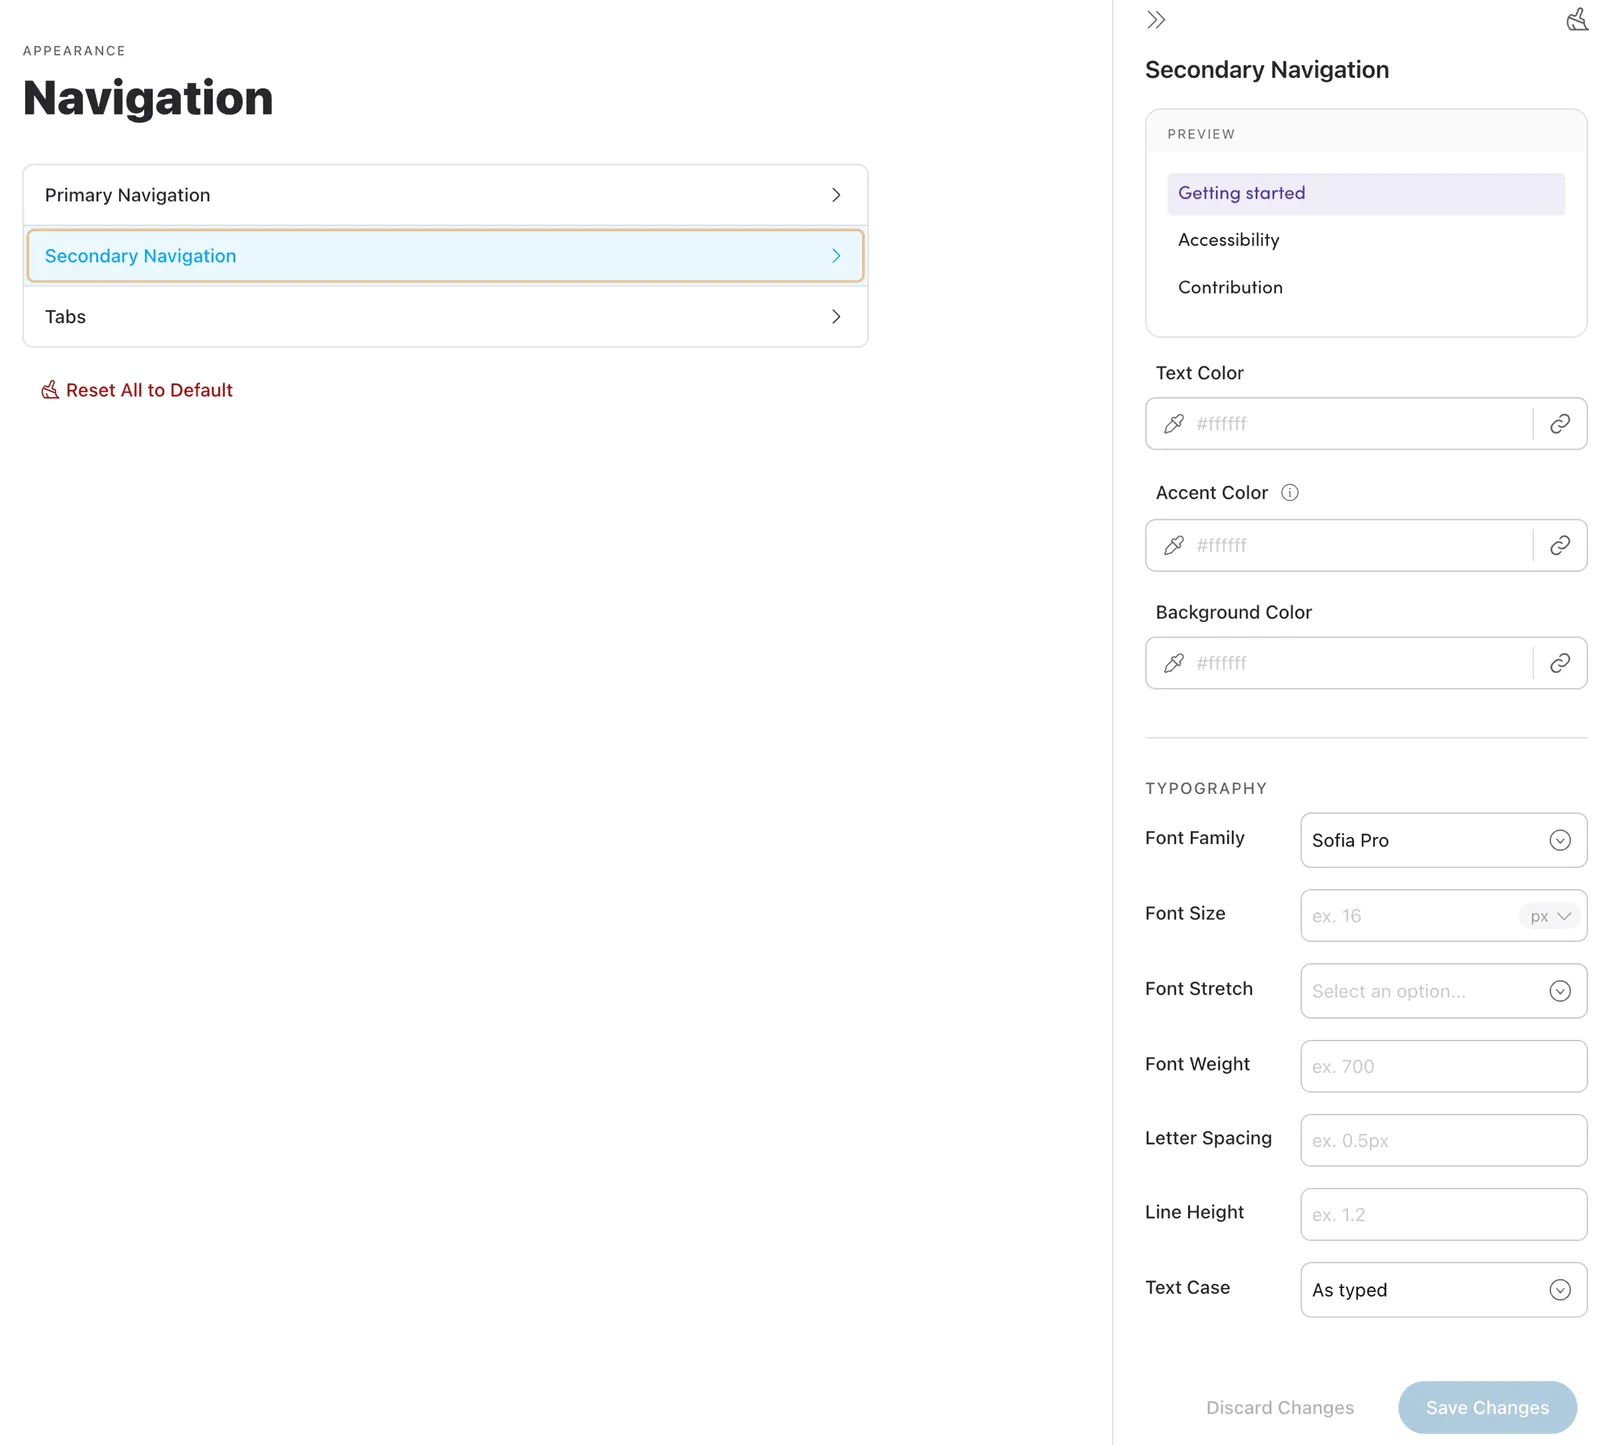Click the reset brush icon atop panel
Viewport: 1600px width, 1445px height.
tap(1577, 20)
